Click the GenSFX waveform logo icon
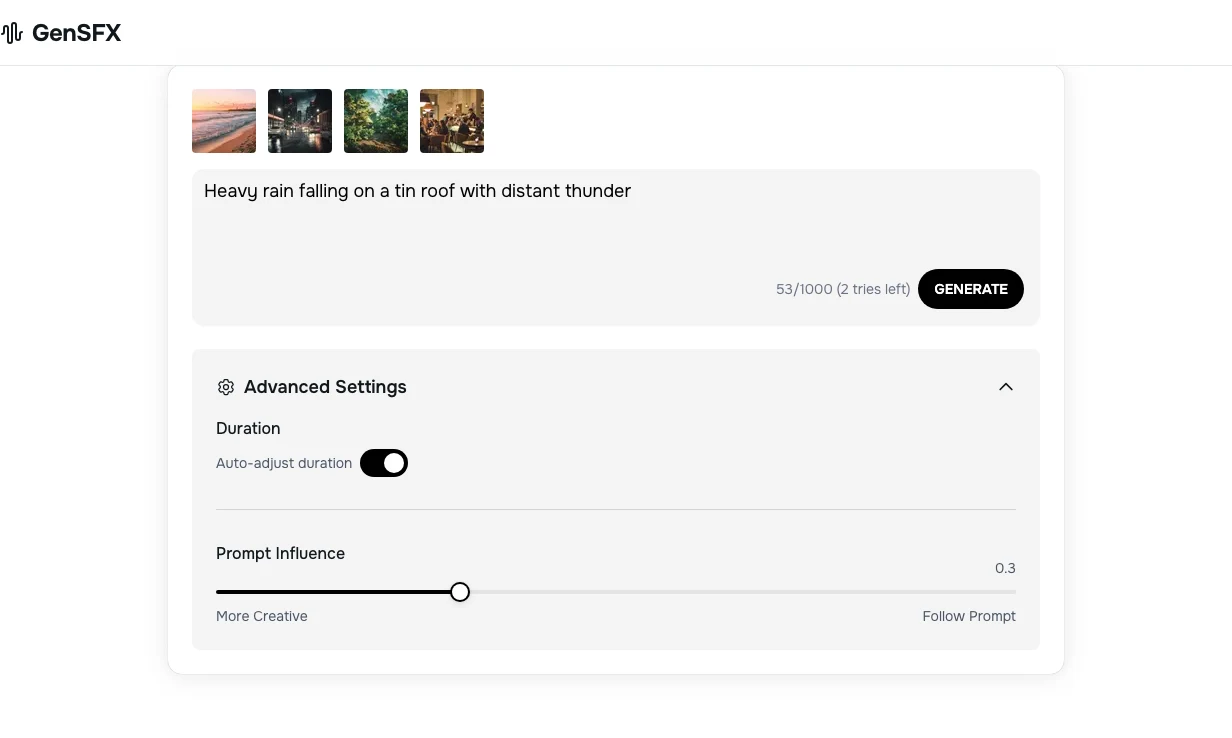The width and height of the screenshot is (1232, 738). click(x=12, y=33)
